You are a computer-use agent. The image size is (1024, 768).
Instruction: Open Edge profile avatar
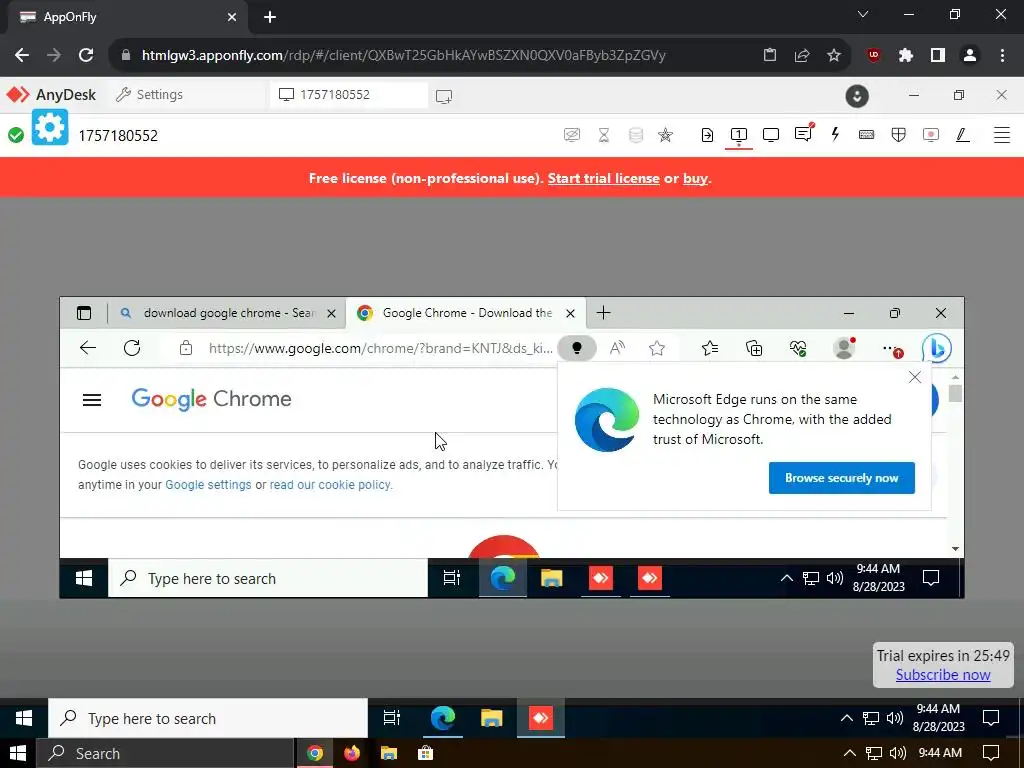point(844,348)
